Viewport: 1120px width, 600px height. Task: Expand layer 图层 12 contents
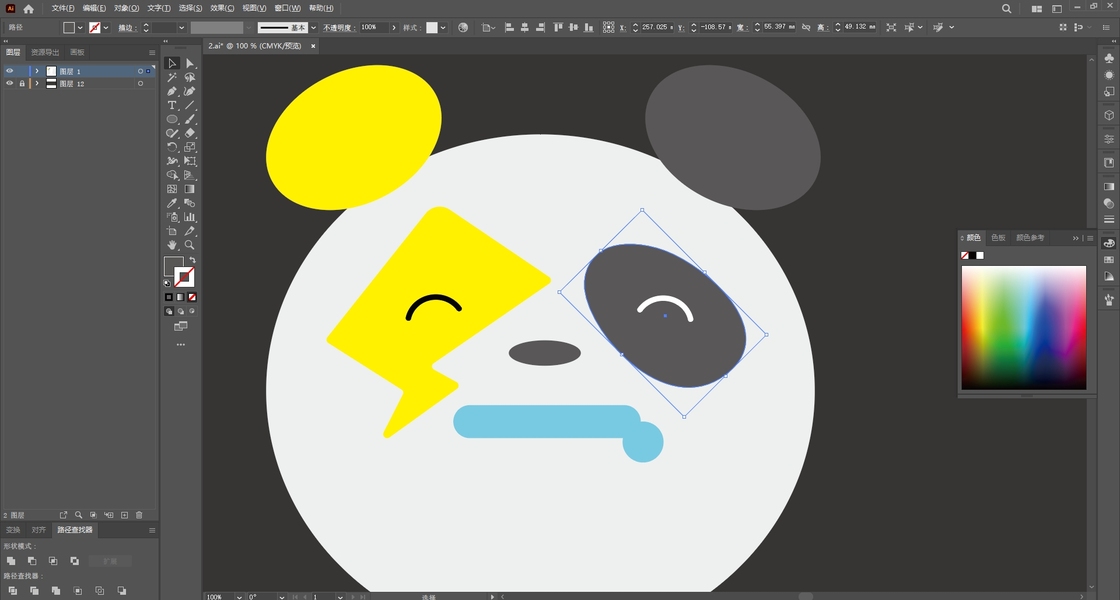click(37, 84)
